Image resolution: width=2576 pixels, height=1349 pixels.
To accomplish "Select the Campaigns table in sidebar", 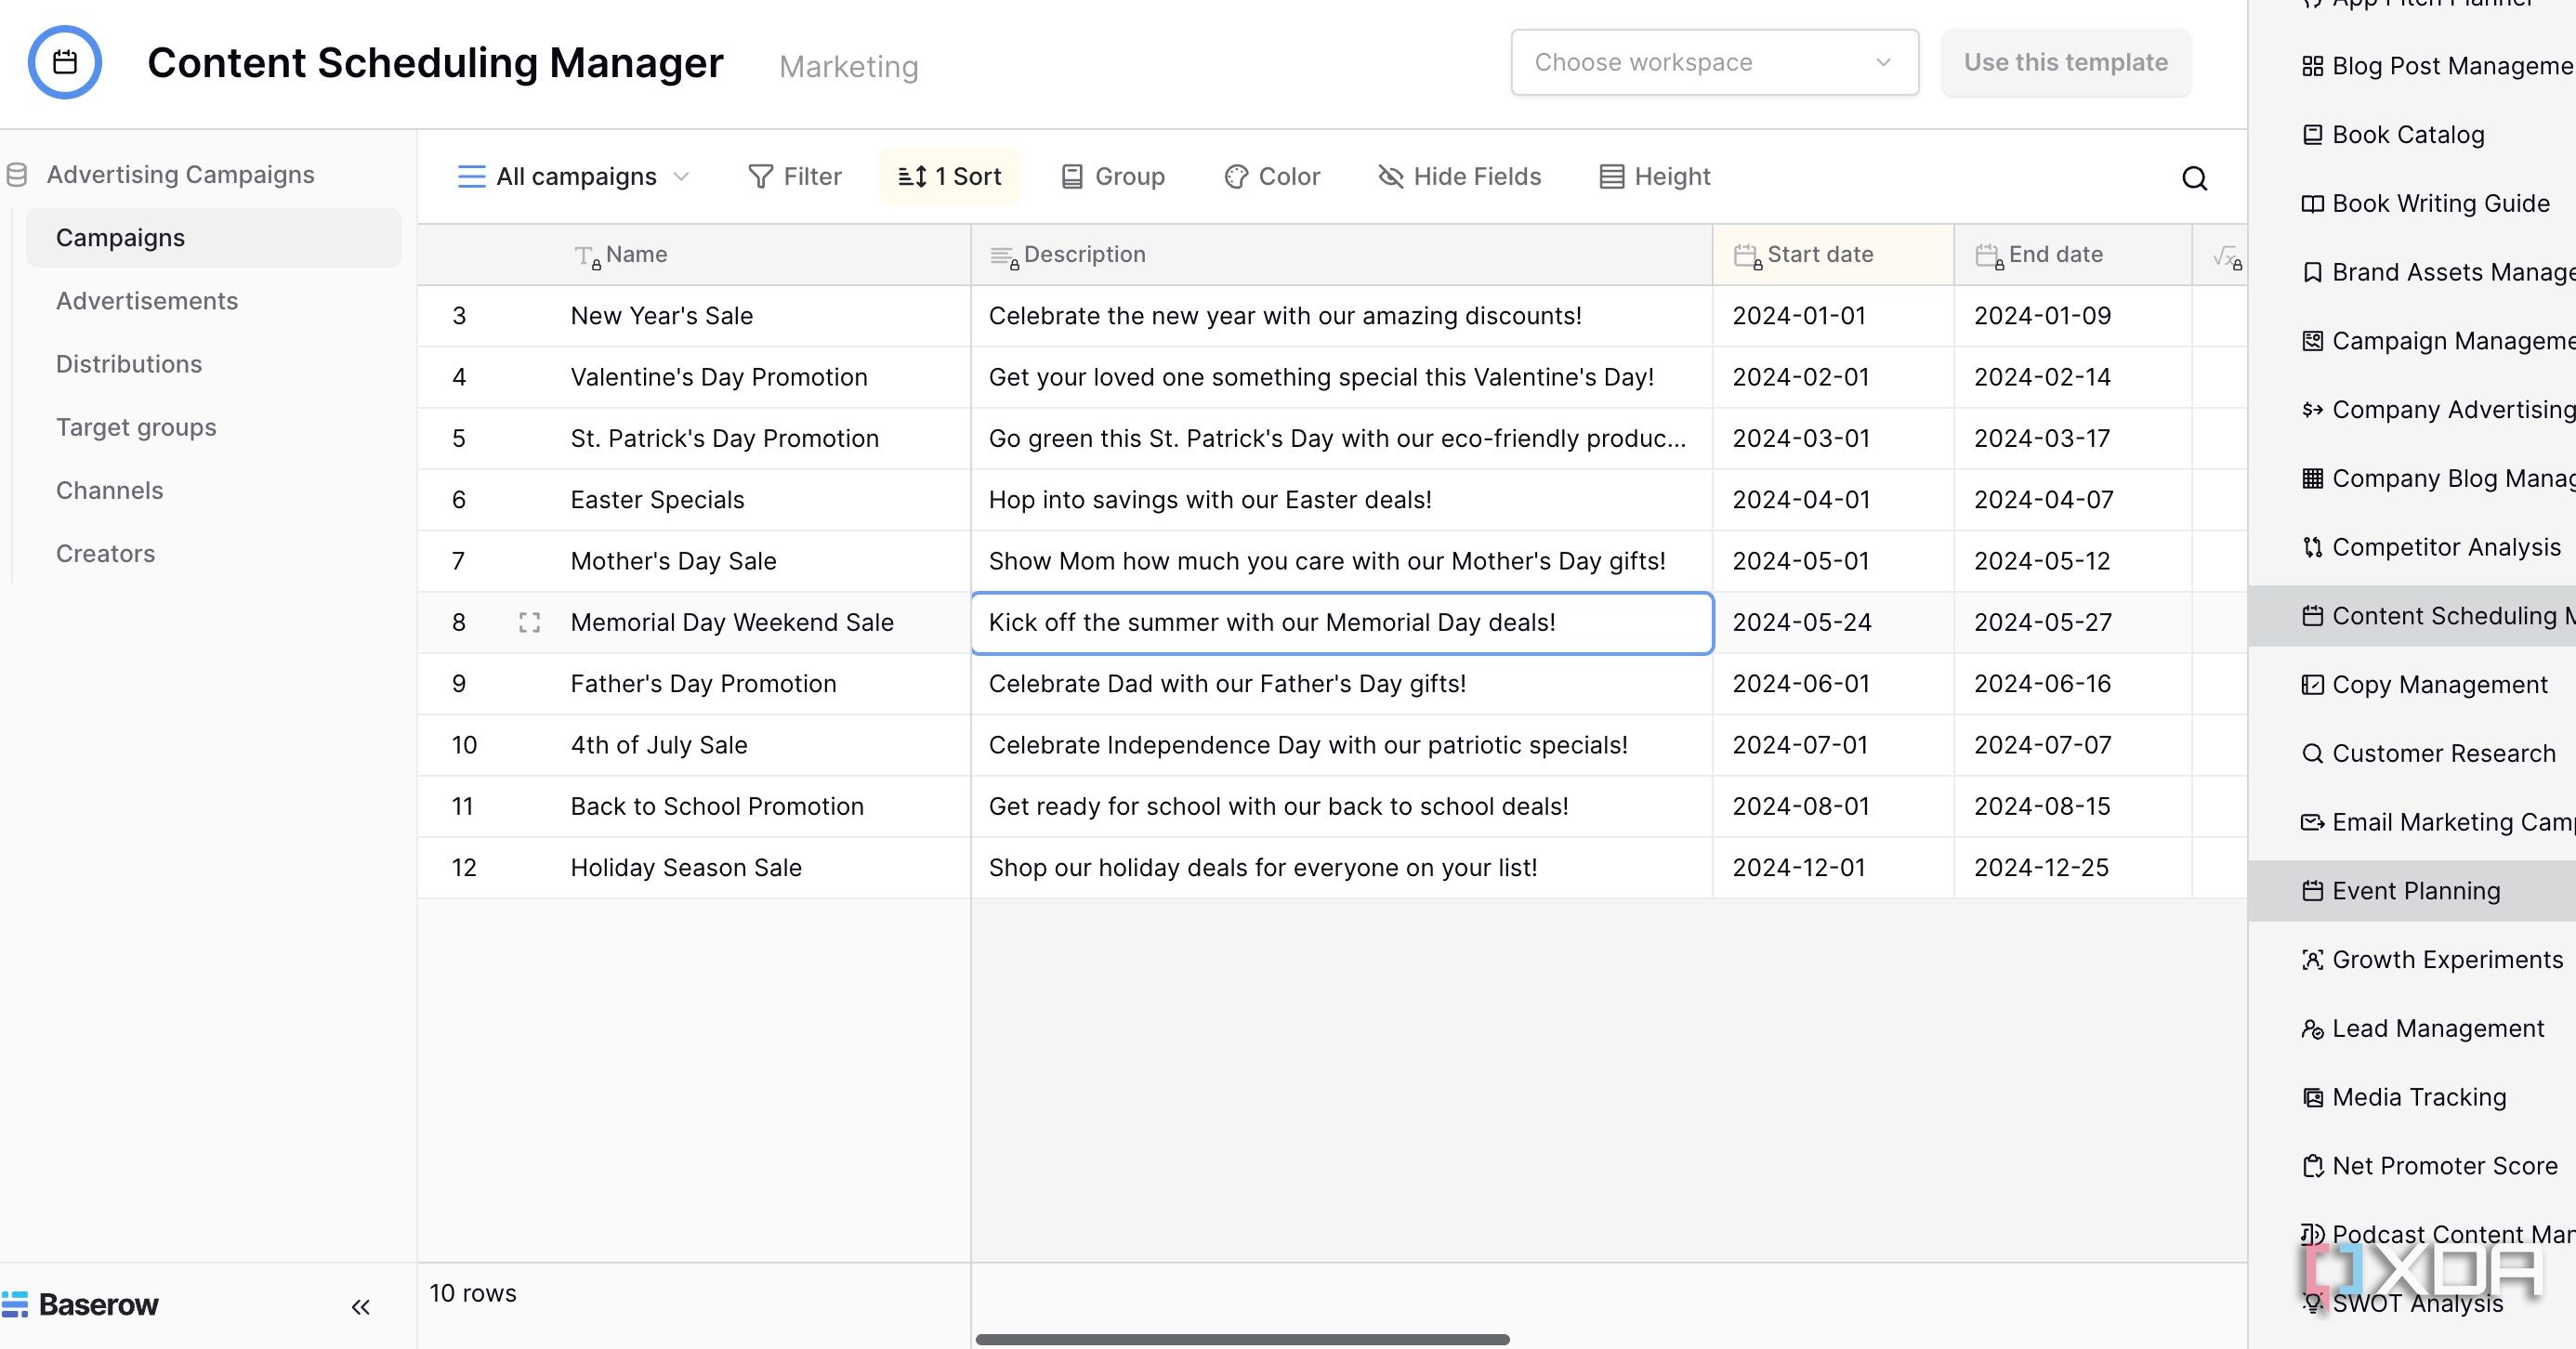I will 213,238.
